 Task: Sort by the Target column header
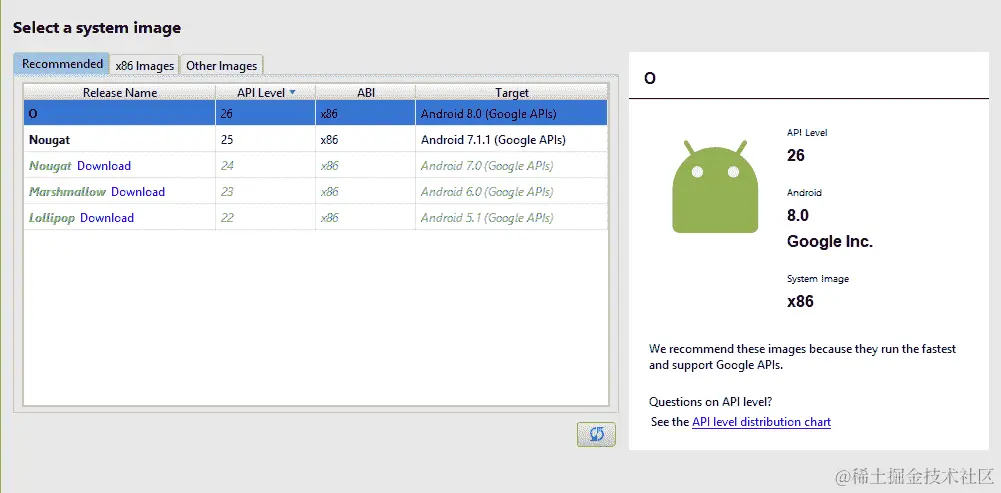(512, 93)
